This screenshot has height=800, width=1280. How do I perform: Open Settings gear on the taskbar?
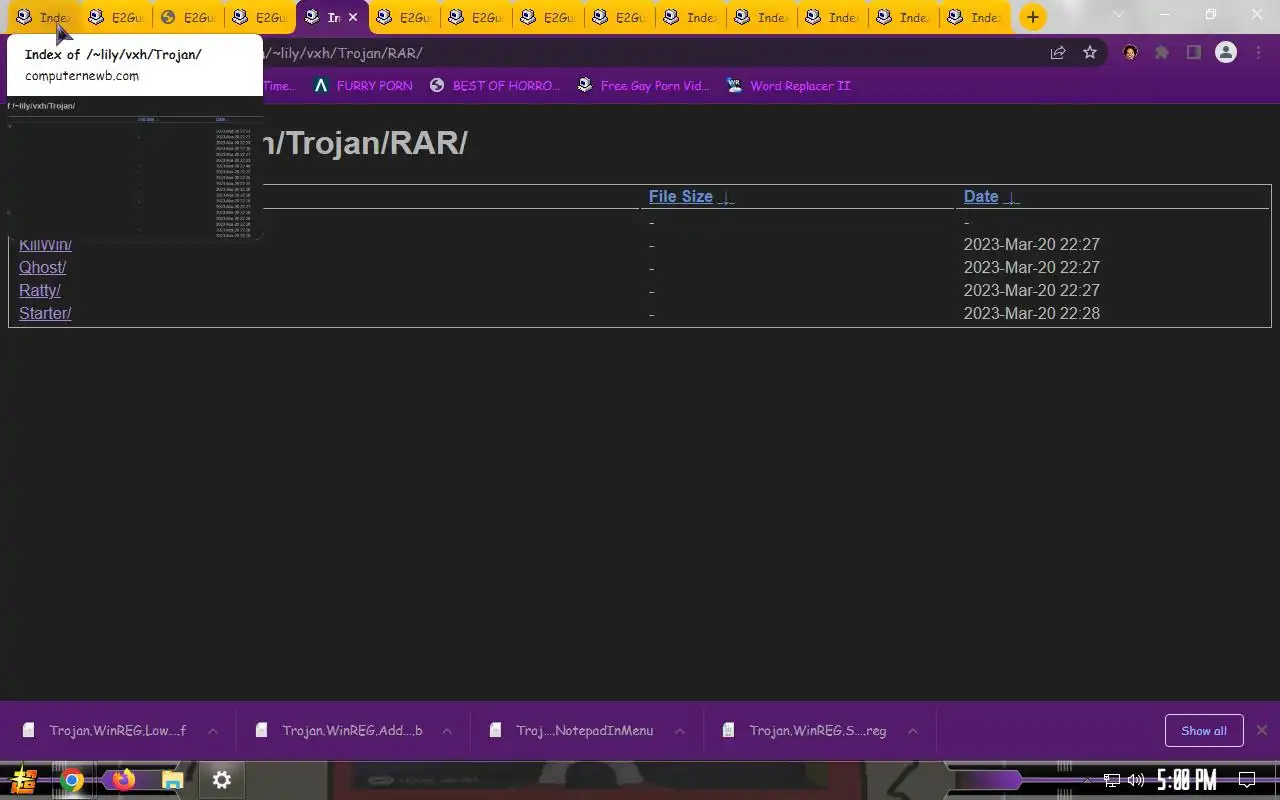[222, 780]
